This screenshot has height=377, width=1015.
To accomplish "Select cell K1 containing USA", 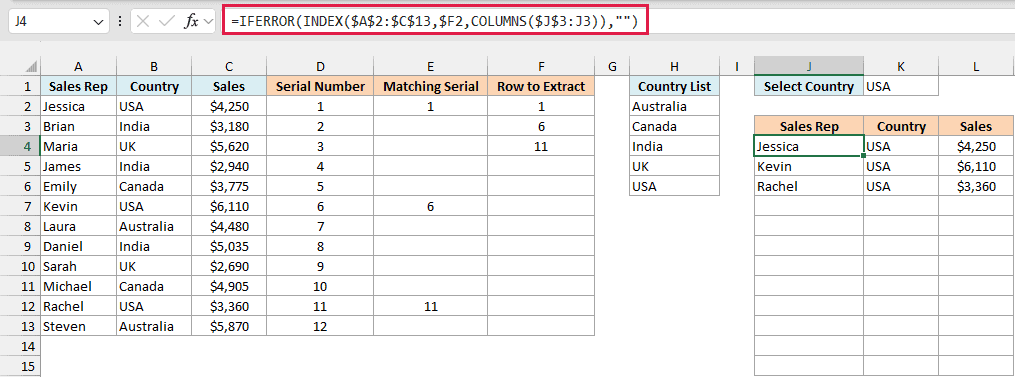I will (x=900, y=86).
